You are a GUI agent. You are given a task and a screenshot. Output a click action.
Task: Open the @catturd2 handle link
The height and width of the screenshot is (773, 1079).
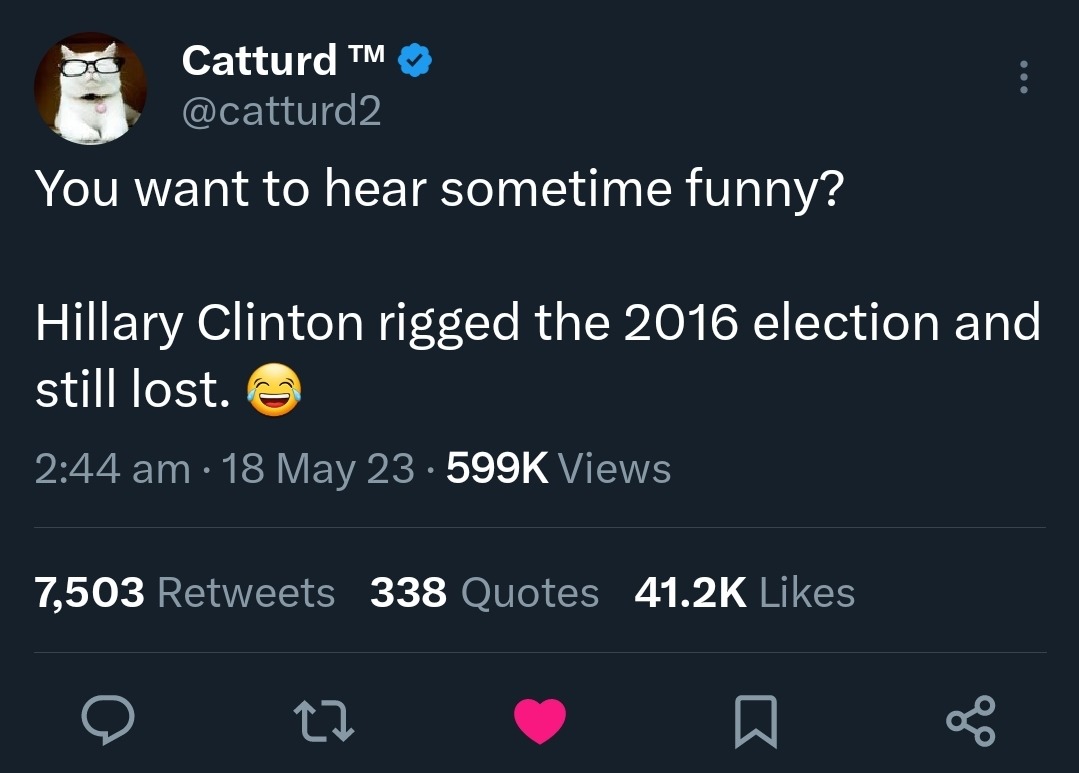click(x=281, y=111)
